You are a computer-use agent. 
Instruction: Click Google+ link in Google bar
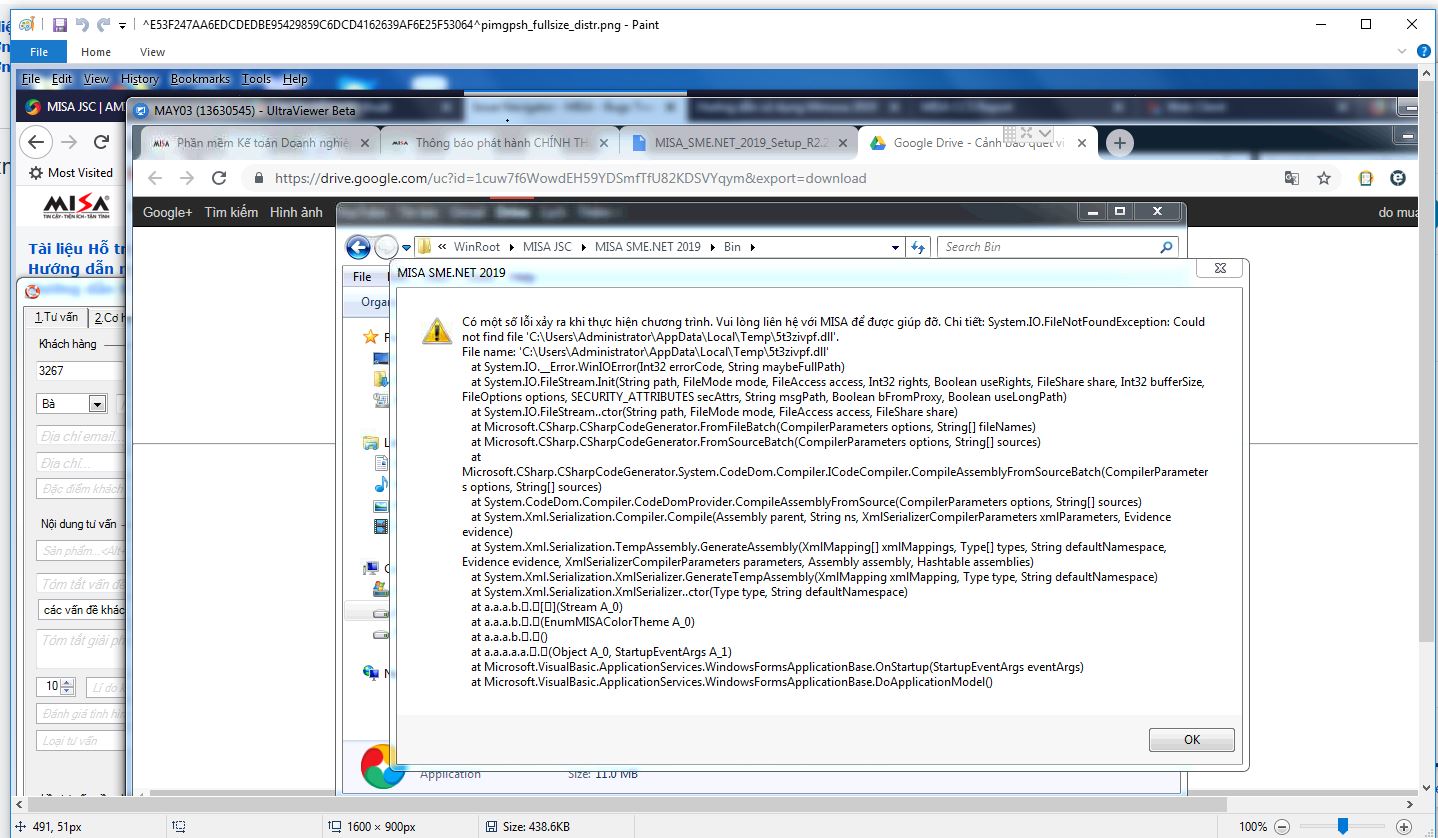coord(167,212)
